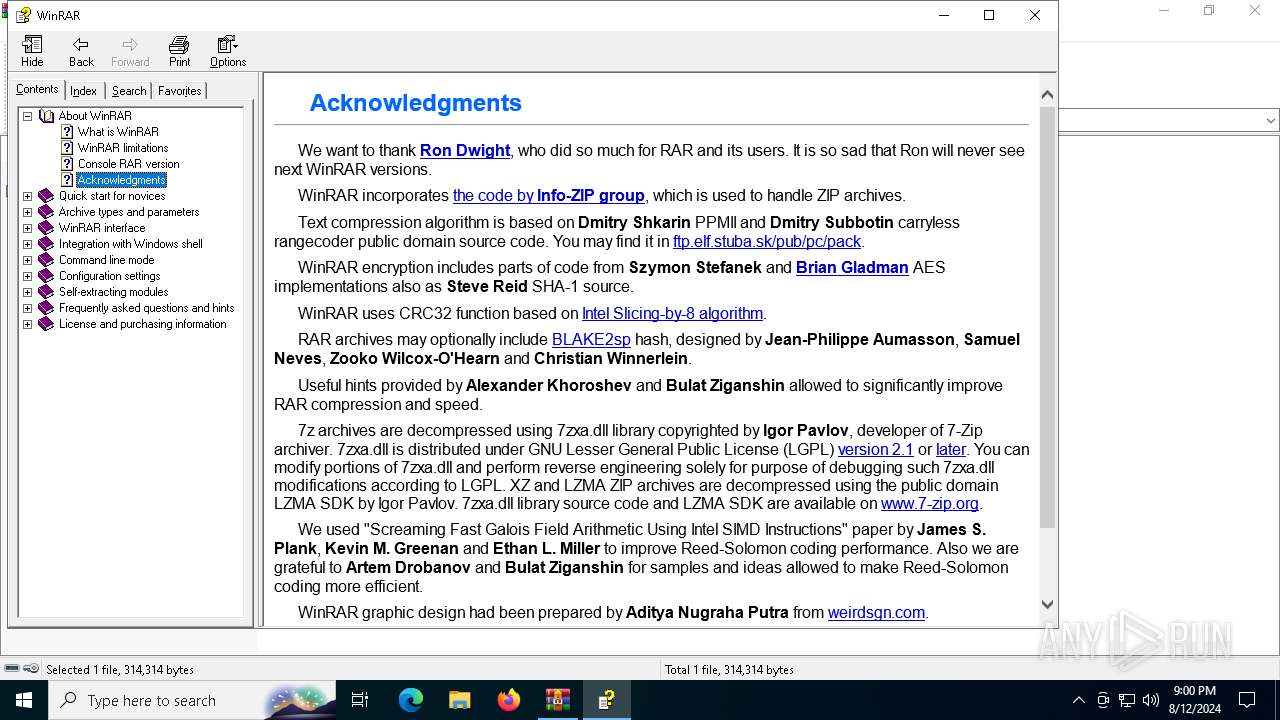The width and height of the screenshot is (1280, 720).
Task: Go Back using the toolbar arrow
Action: pyautogui.click(x=81, y=51)
